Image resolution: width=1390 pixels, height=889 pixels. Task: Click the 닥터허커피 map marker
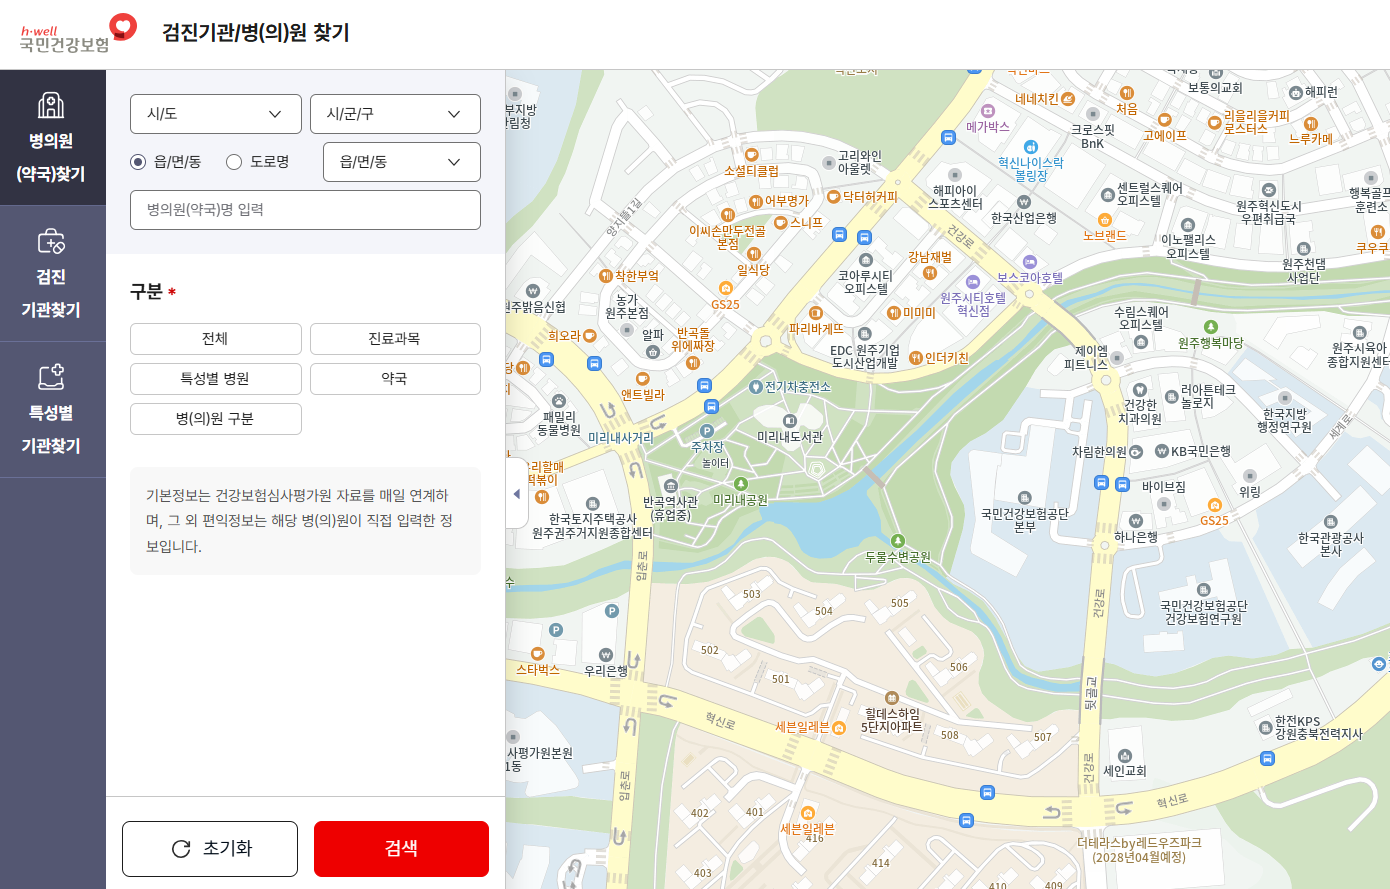click(x=834, y=198)
